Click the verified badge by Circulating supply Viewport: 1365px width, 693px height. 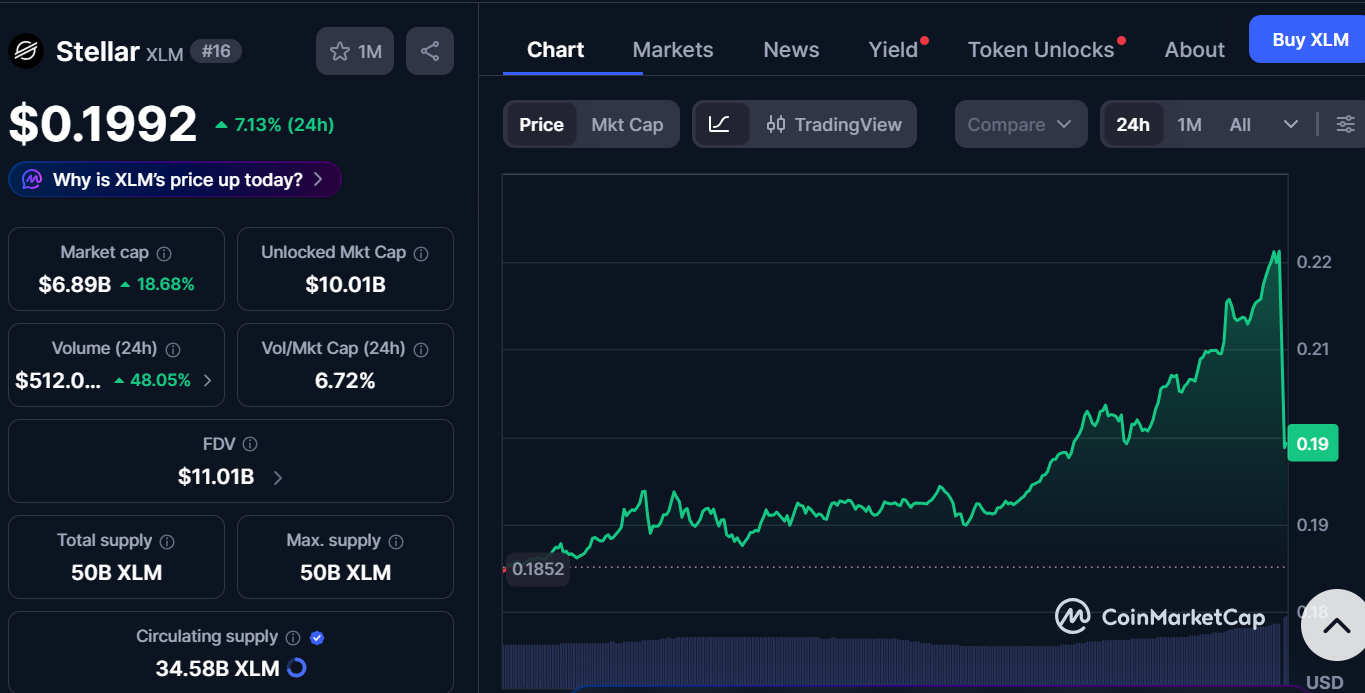pyautogui.click(x=317, y=637)
